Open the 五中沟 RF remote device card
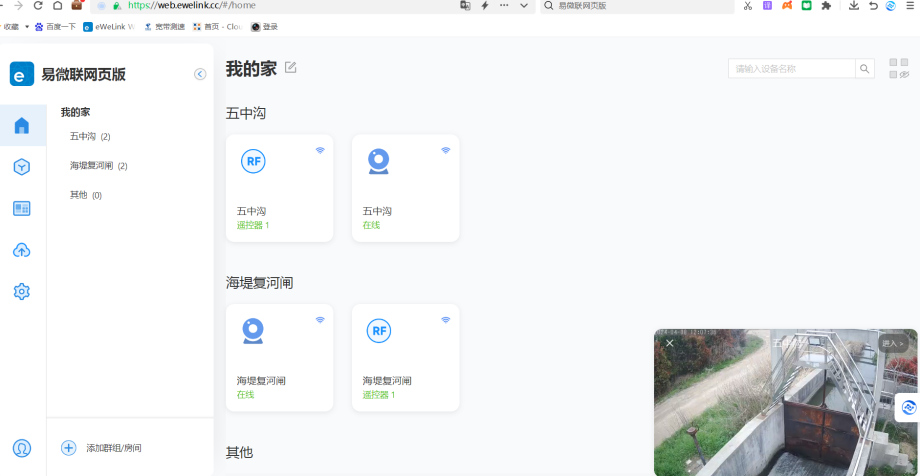This screenshot has height=476, width=920. (x=279, y=188)
